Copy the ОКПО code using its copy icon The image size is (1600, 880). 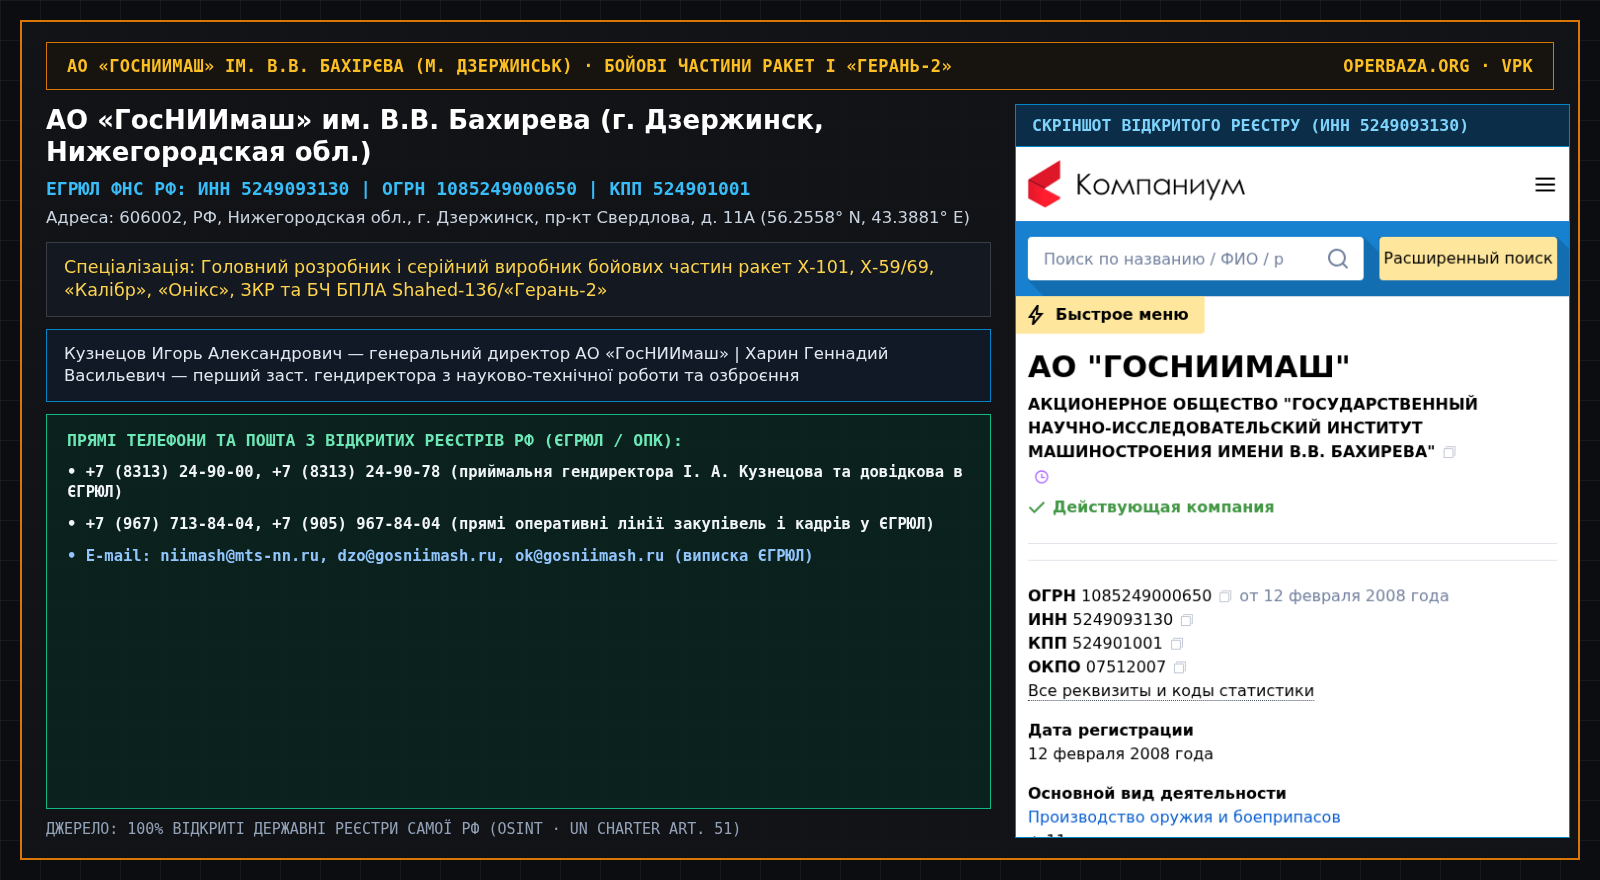tap(1180, 668)
